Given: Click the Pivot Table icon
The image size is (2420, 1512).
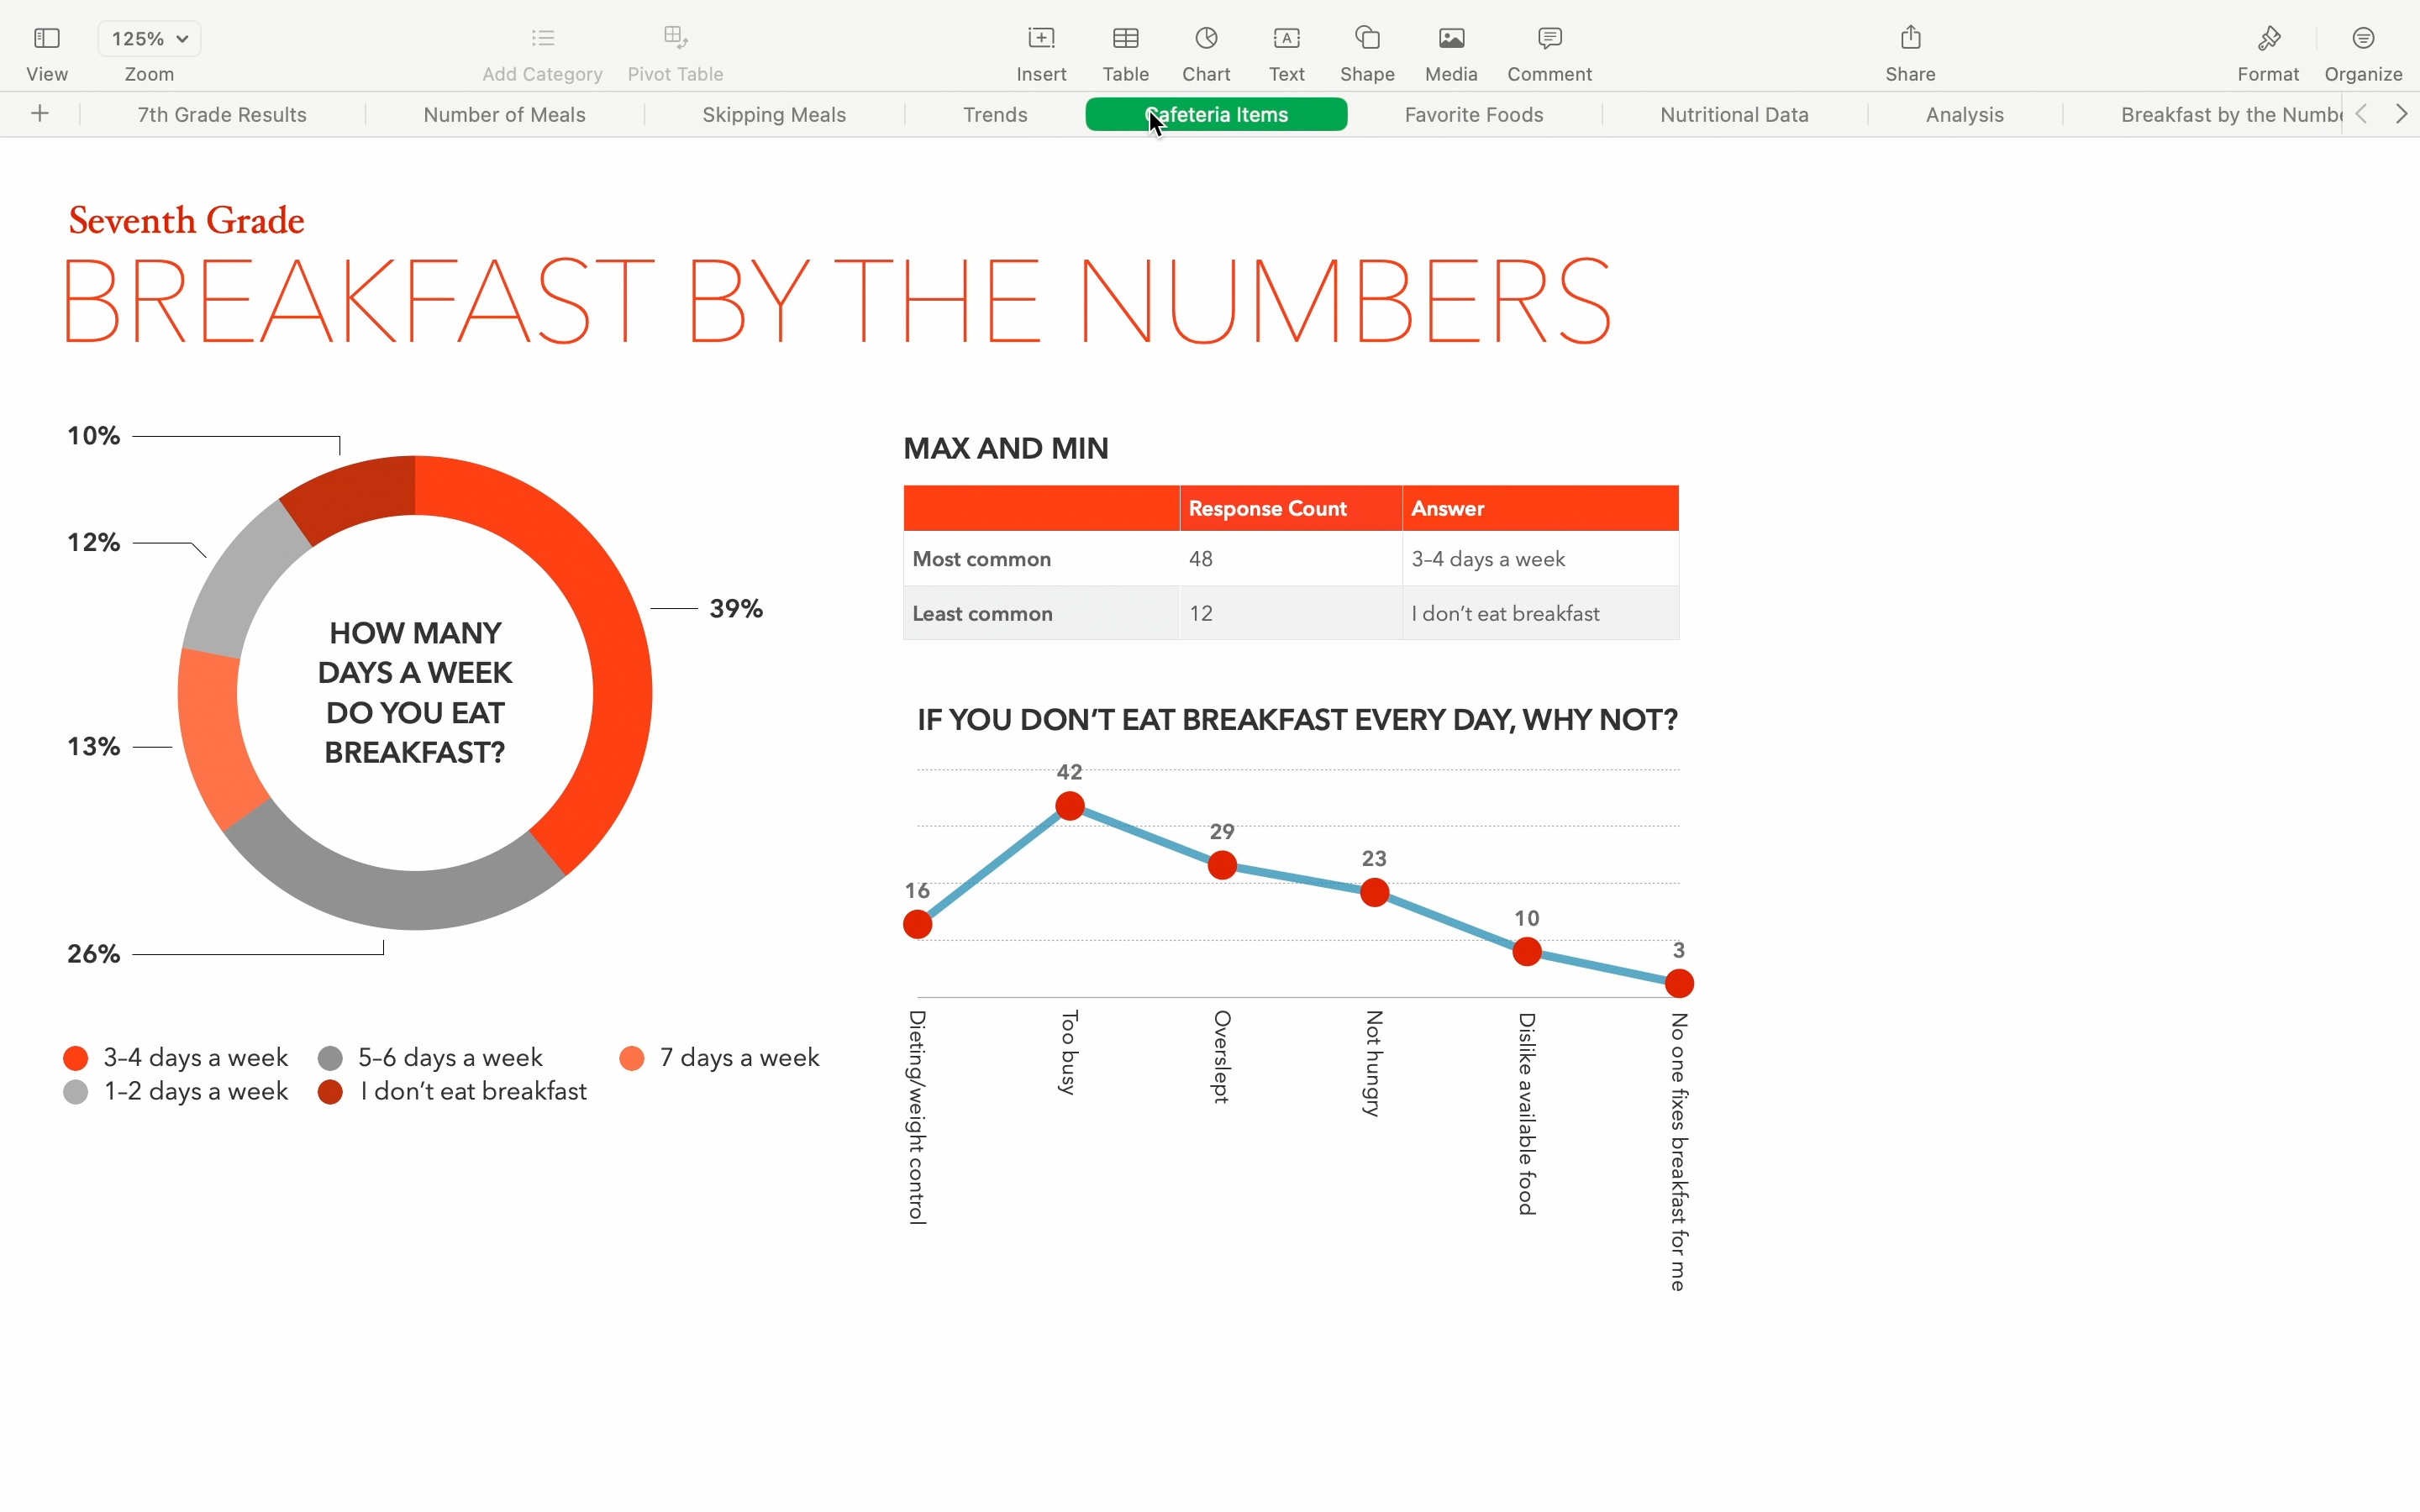Looking at the screenshot, I should (675, 39).
